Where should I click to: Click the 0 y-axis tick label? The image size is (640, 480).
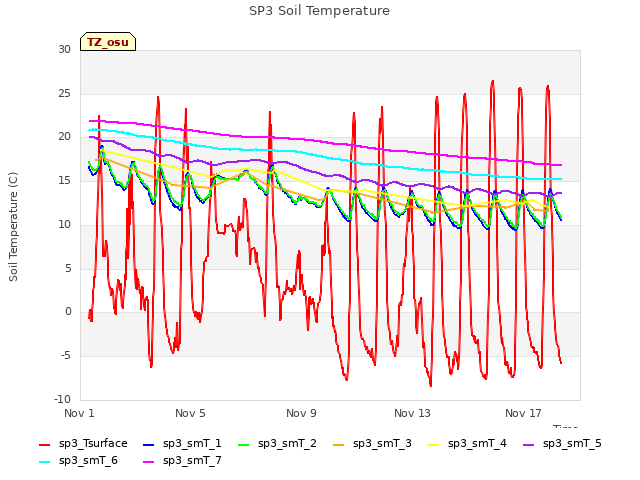click(68, 312)
